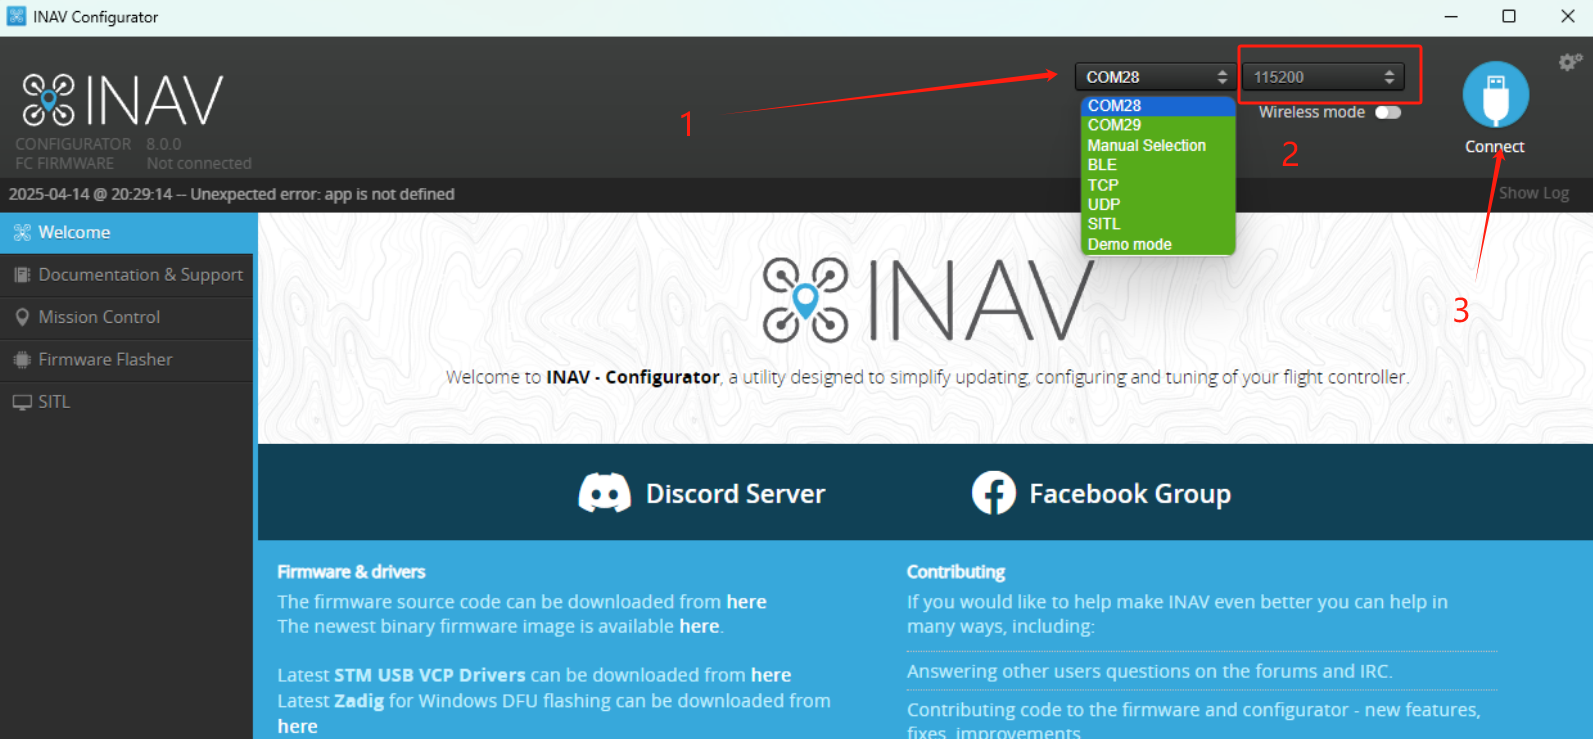Open the SITL sidebar tab

click(x=127, y=402)
